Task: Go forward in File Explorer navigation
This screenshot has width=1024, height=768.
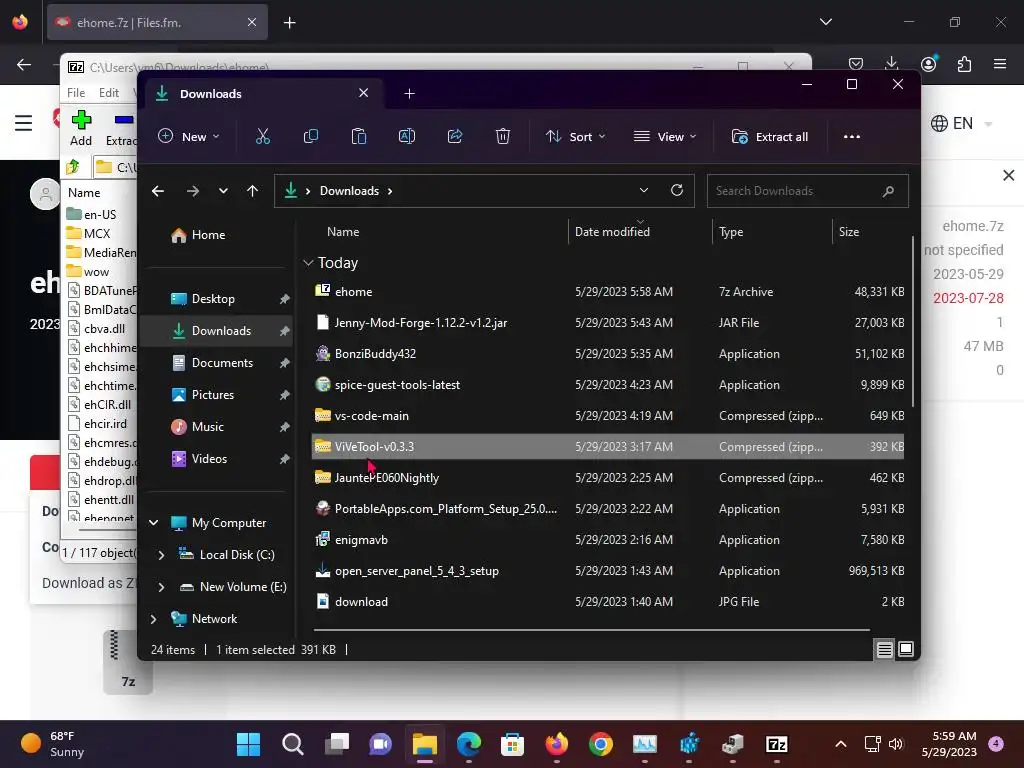Action: click(x=193, y=191)
